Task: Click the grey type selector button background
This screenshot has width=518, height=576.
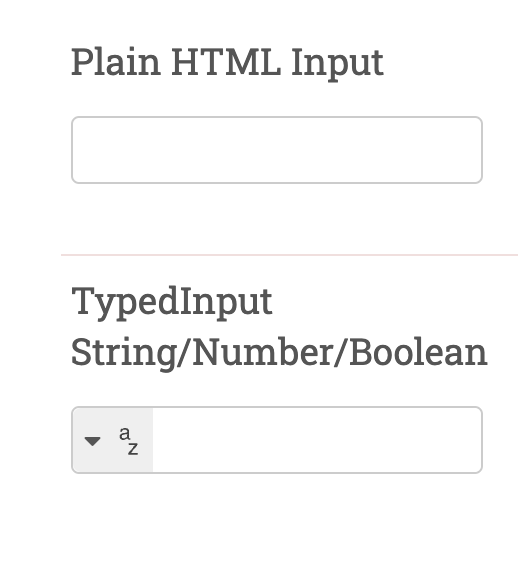Action: pos(112,440)
